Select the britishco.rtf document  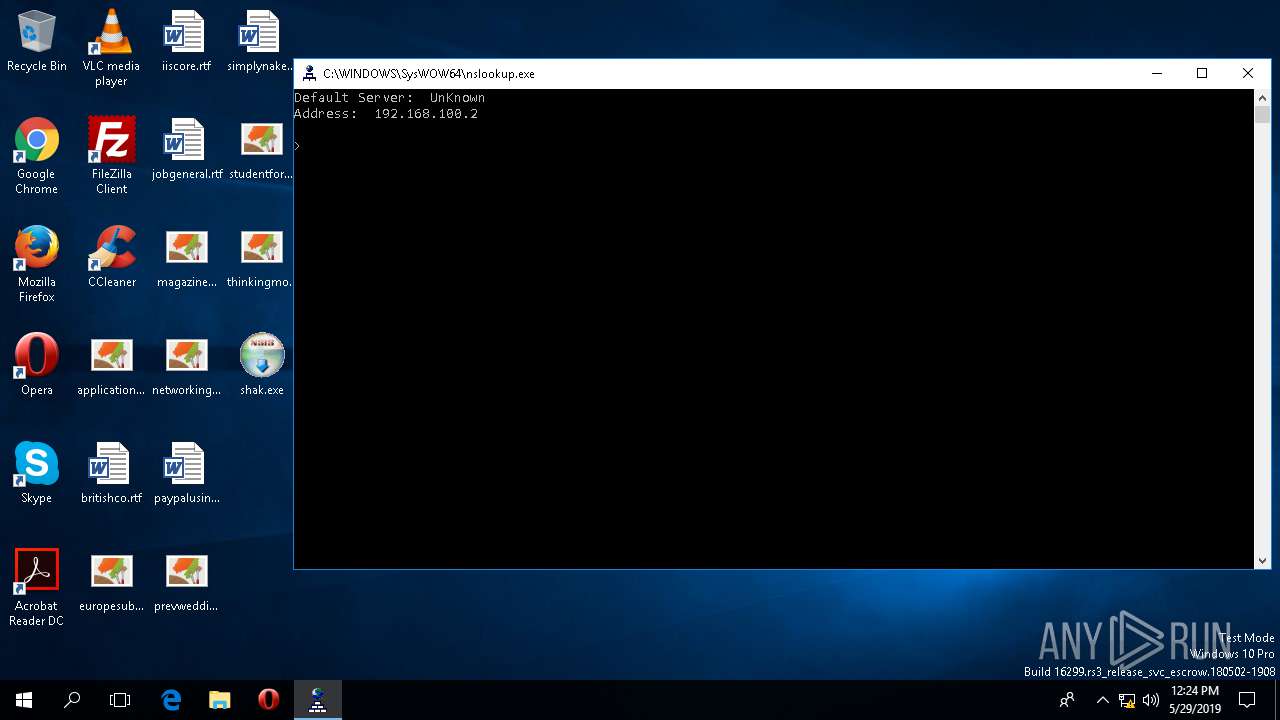coord(111,474)
